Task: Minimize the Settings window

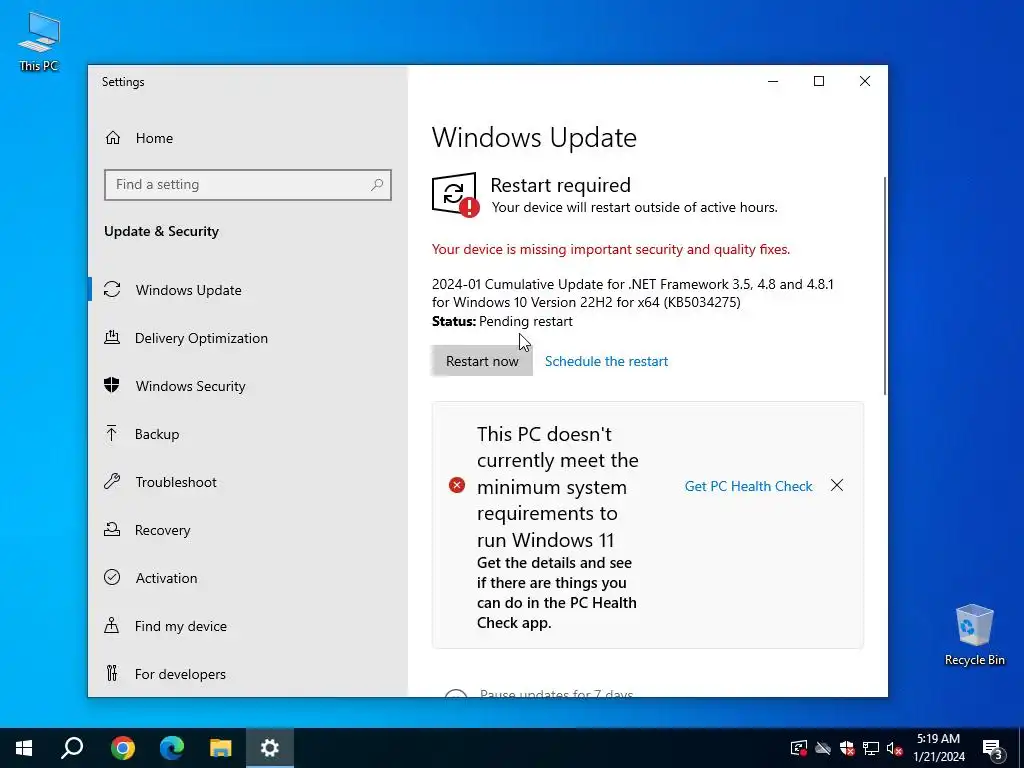Action: [x=773, y=81]
